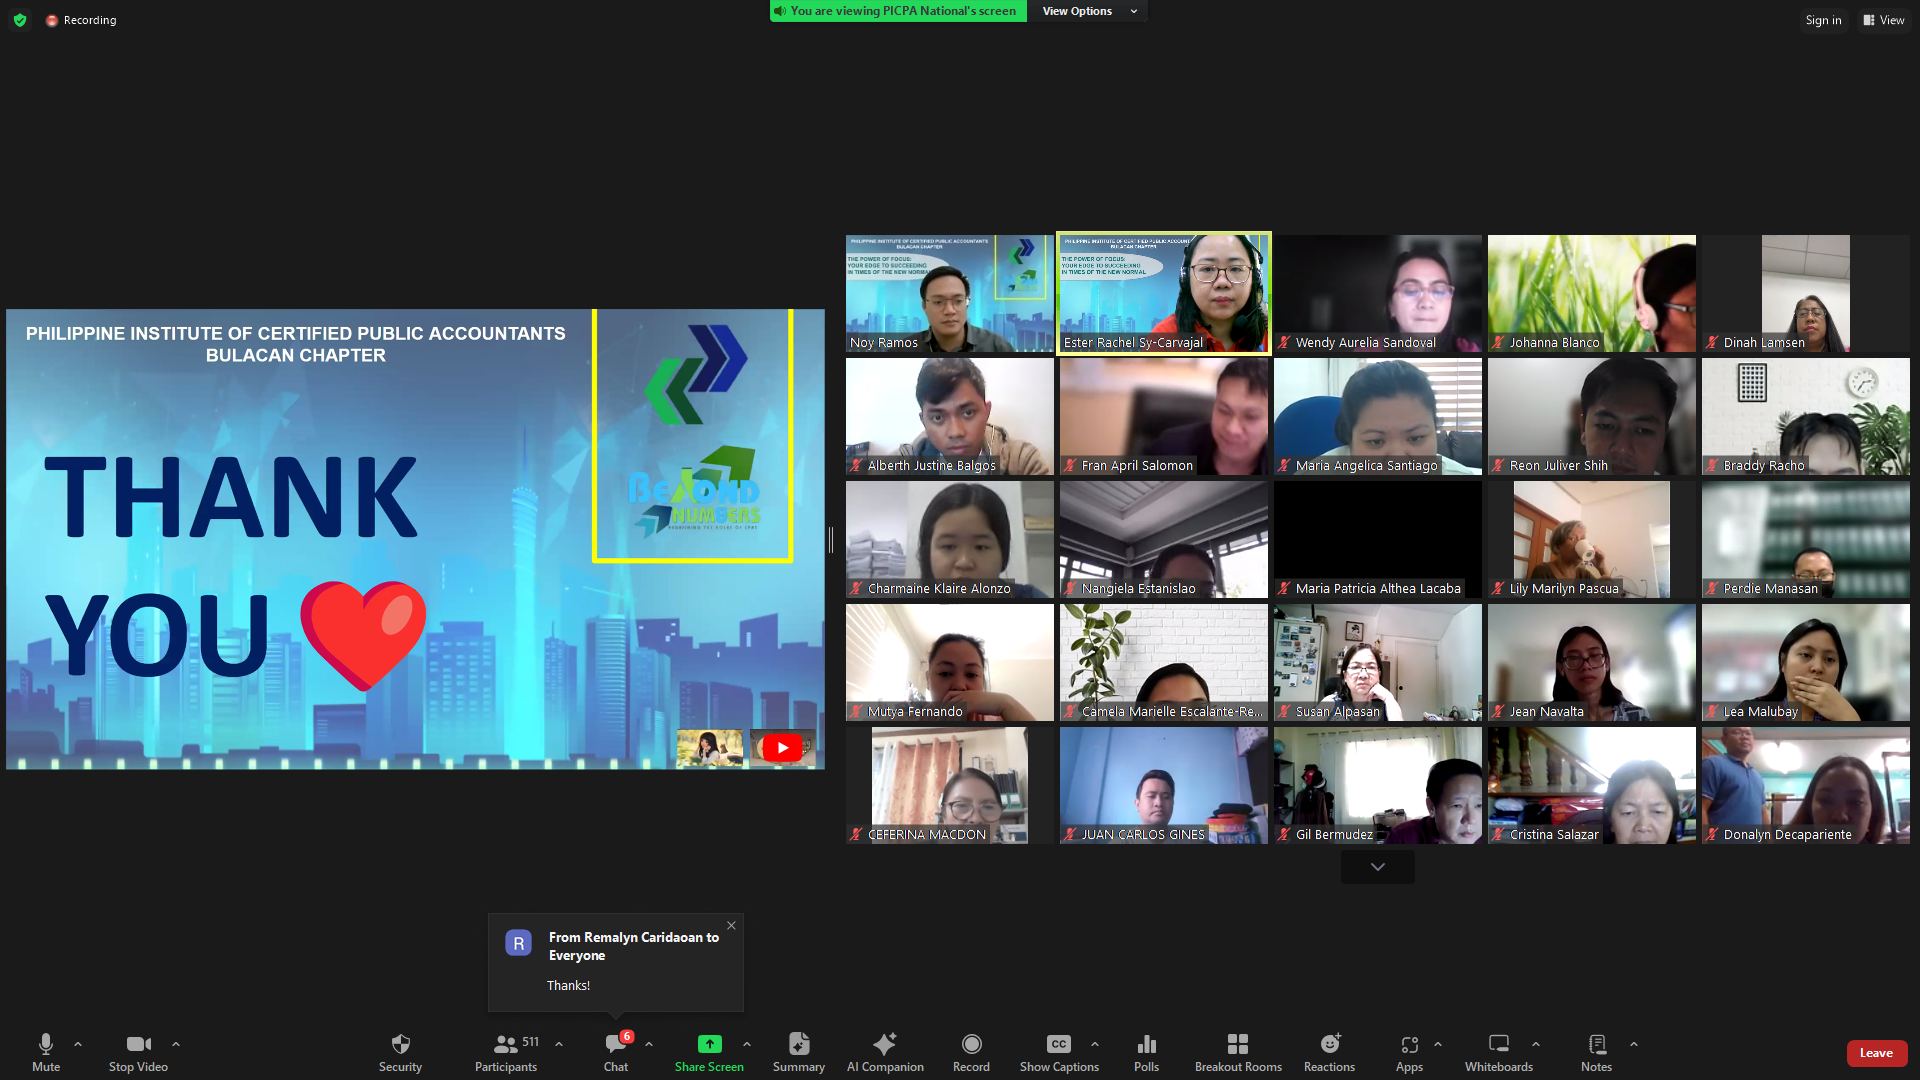Open chat message from Remalyn Caridaoan
Image resolution: width=1920 pixels, height=1080 pixels.
(616, 962)
